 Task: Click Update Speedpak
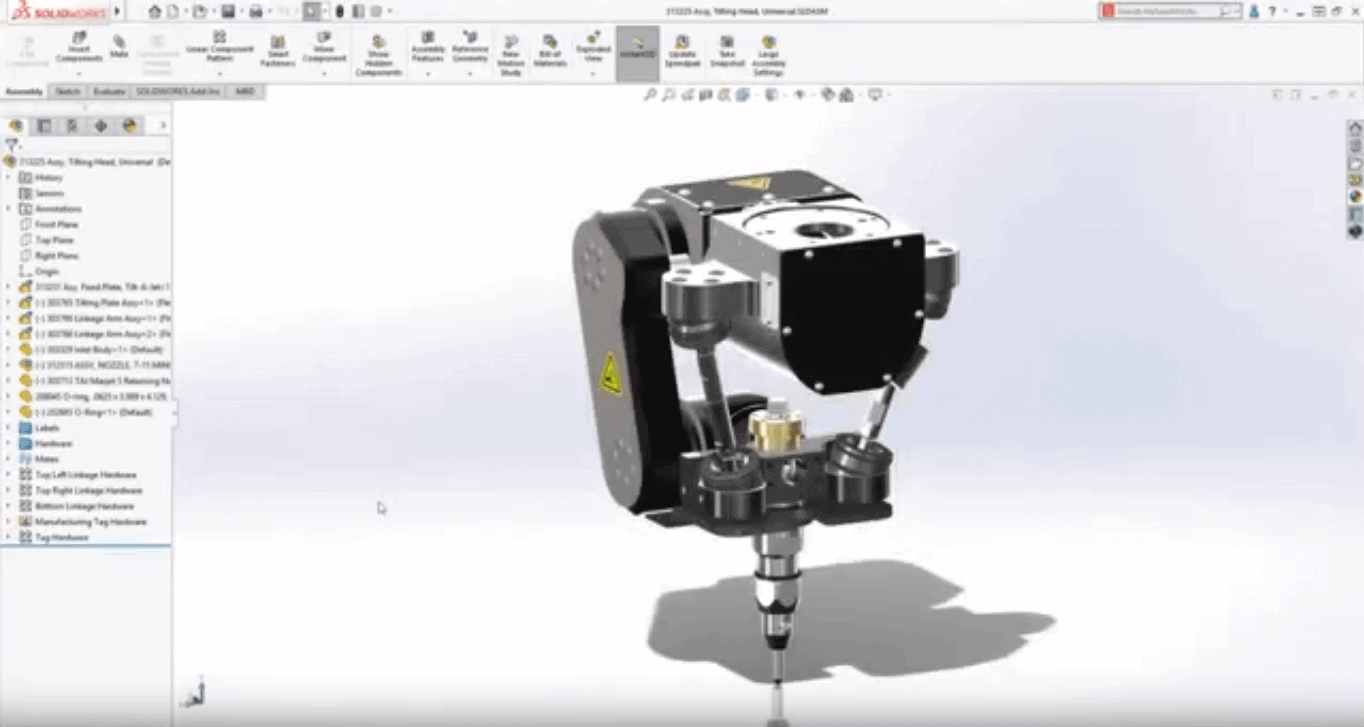[x=681, y=52]
